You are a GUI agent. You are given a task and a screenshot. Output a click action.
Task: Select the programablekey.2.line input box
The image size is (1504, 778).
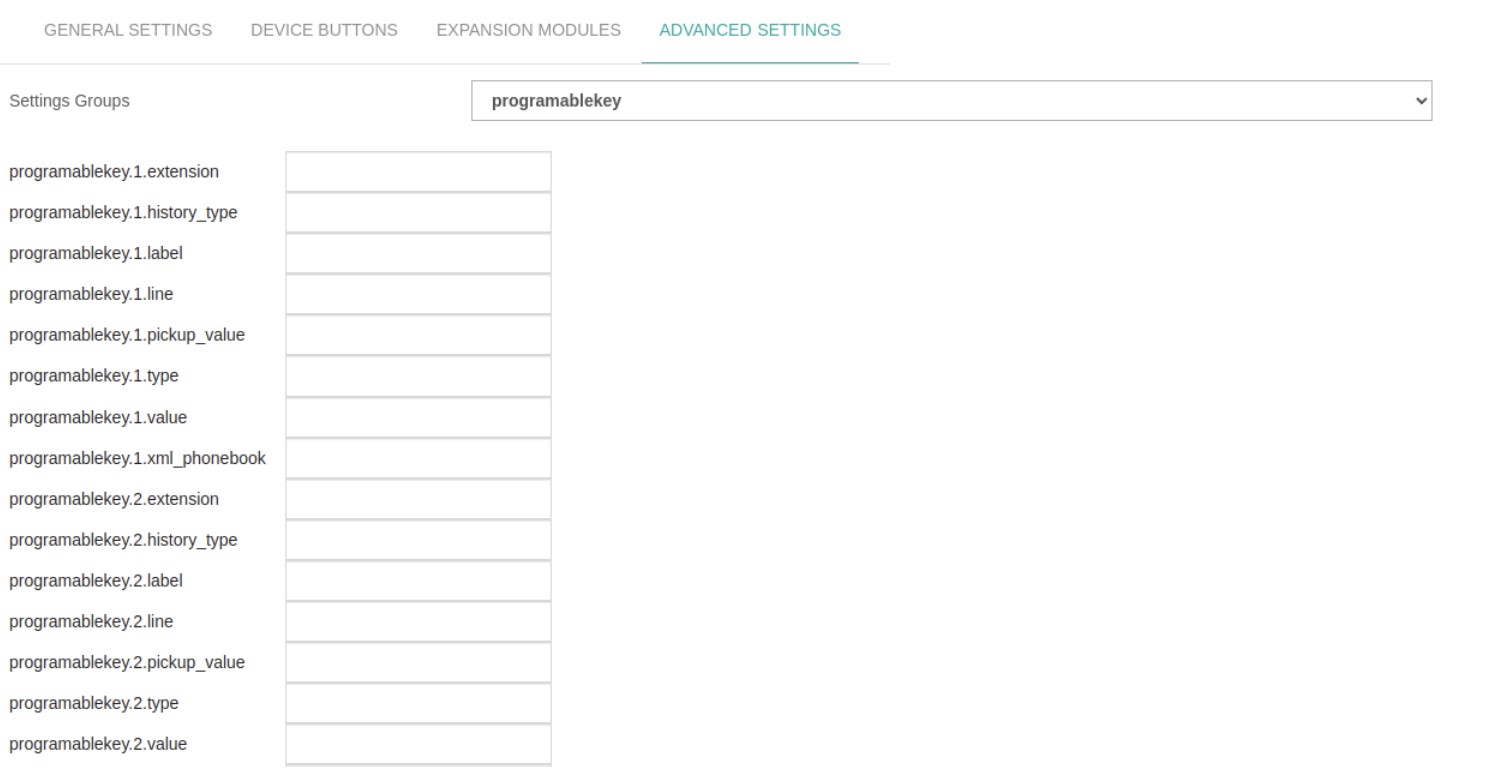[418, 622]
